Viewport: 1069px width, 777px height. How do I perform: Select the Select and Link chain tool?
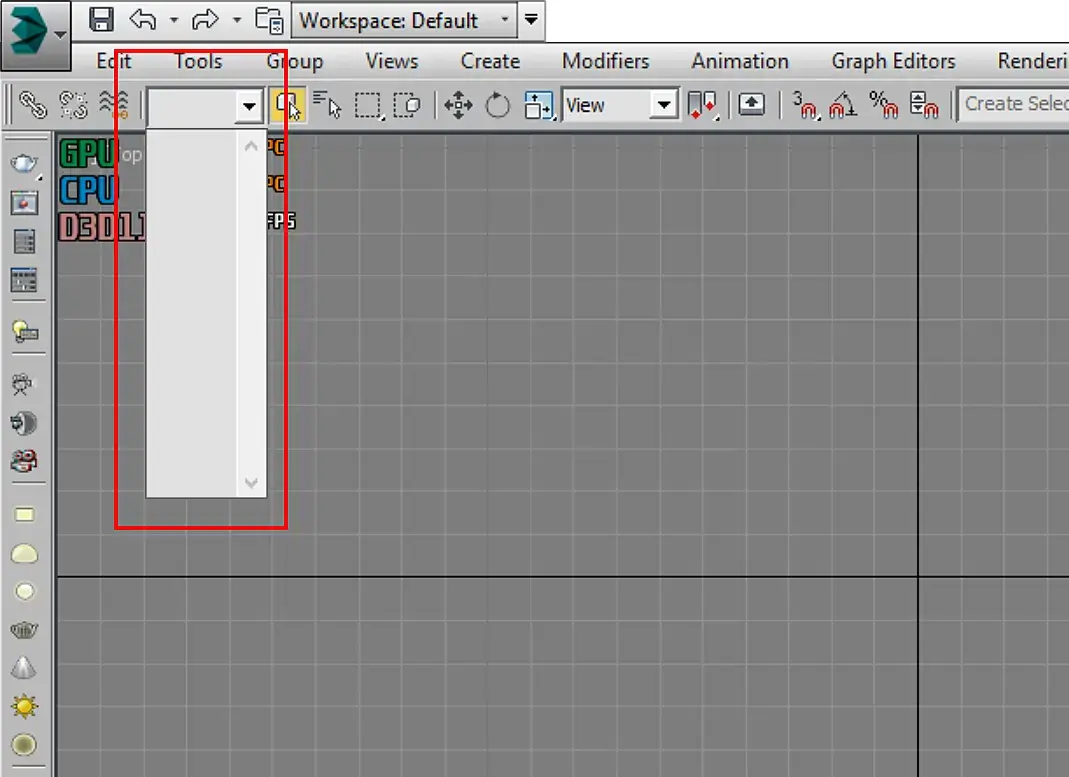click(32, 105)
